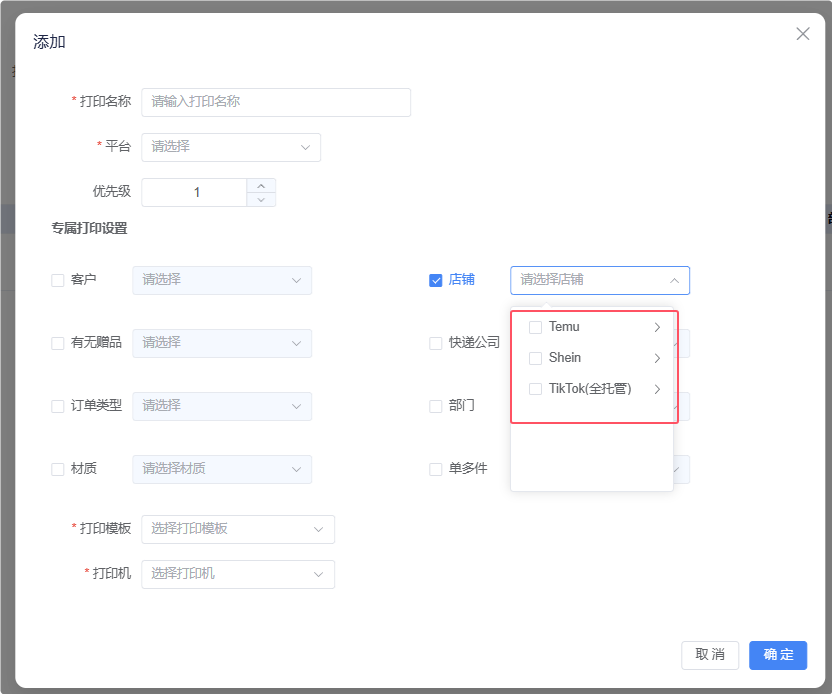Open the 打印模板 dropdown
832x694 pixels.
click(x=238, y=529)
